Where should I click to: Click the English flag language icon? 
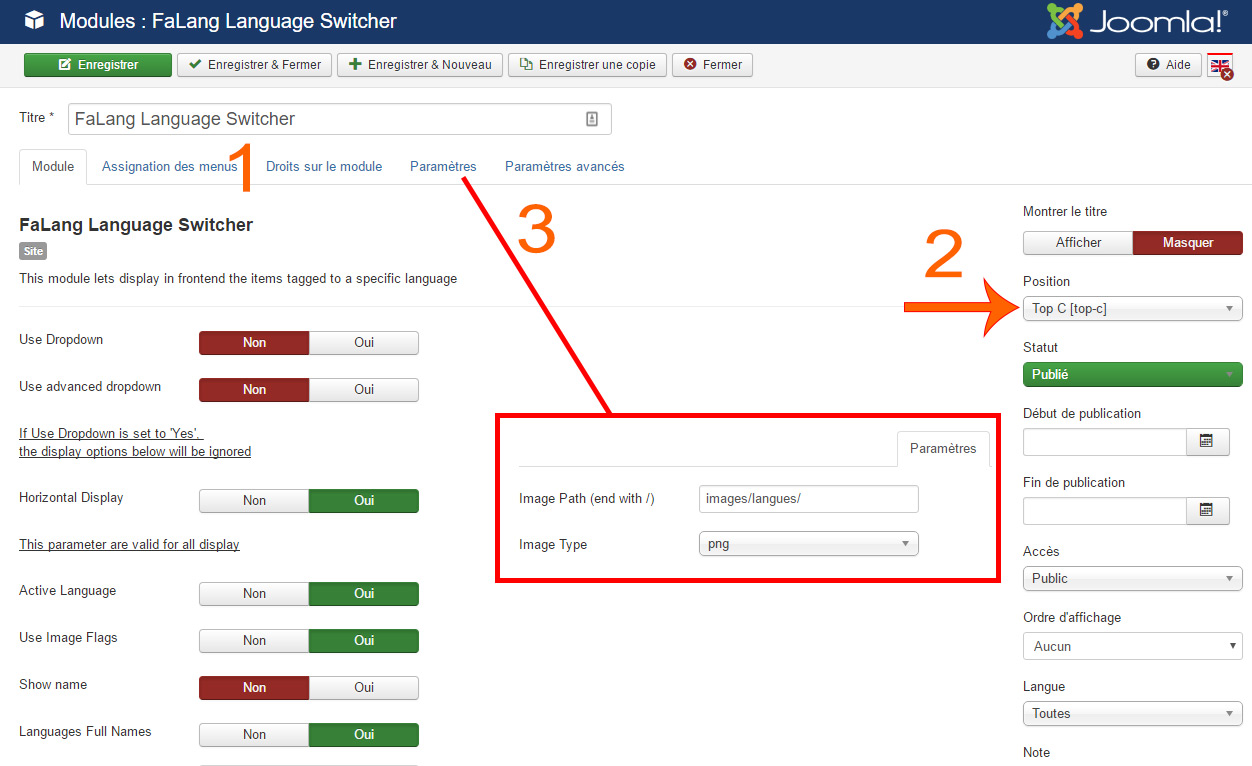1220,66
